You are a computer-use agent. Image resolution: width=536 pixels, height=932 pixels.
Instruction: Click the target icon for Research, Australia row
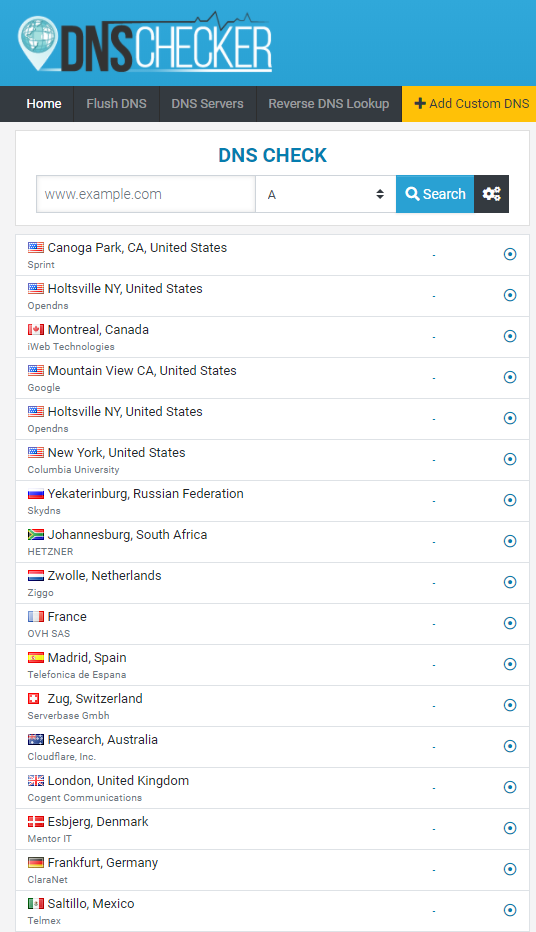pos(510,747)
